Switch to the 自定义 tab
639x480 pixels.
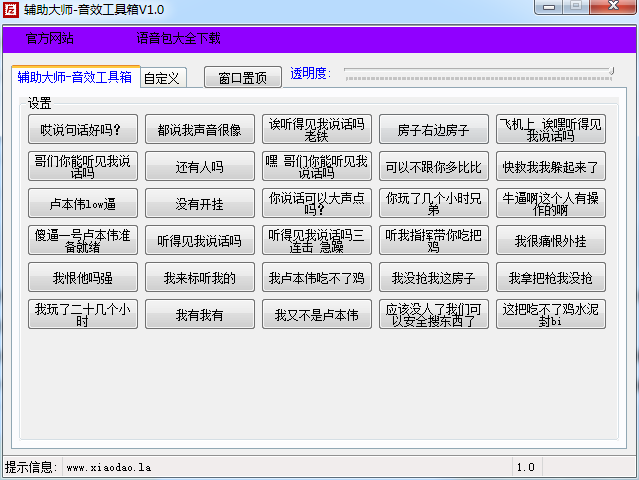[x=161, y=78]
